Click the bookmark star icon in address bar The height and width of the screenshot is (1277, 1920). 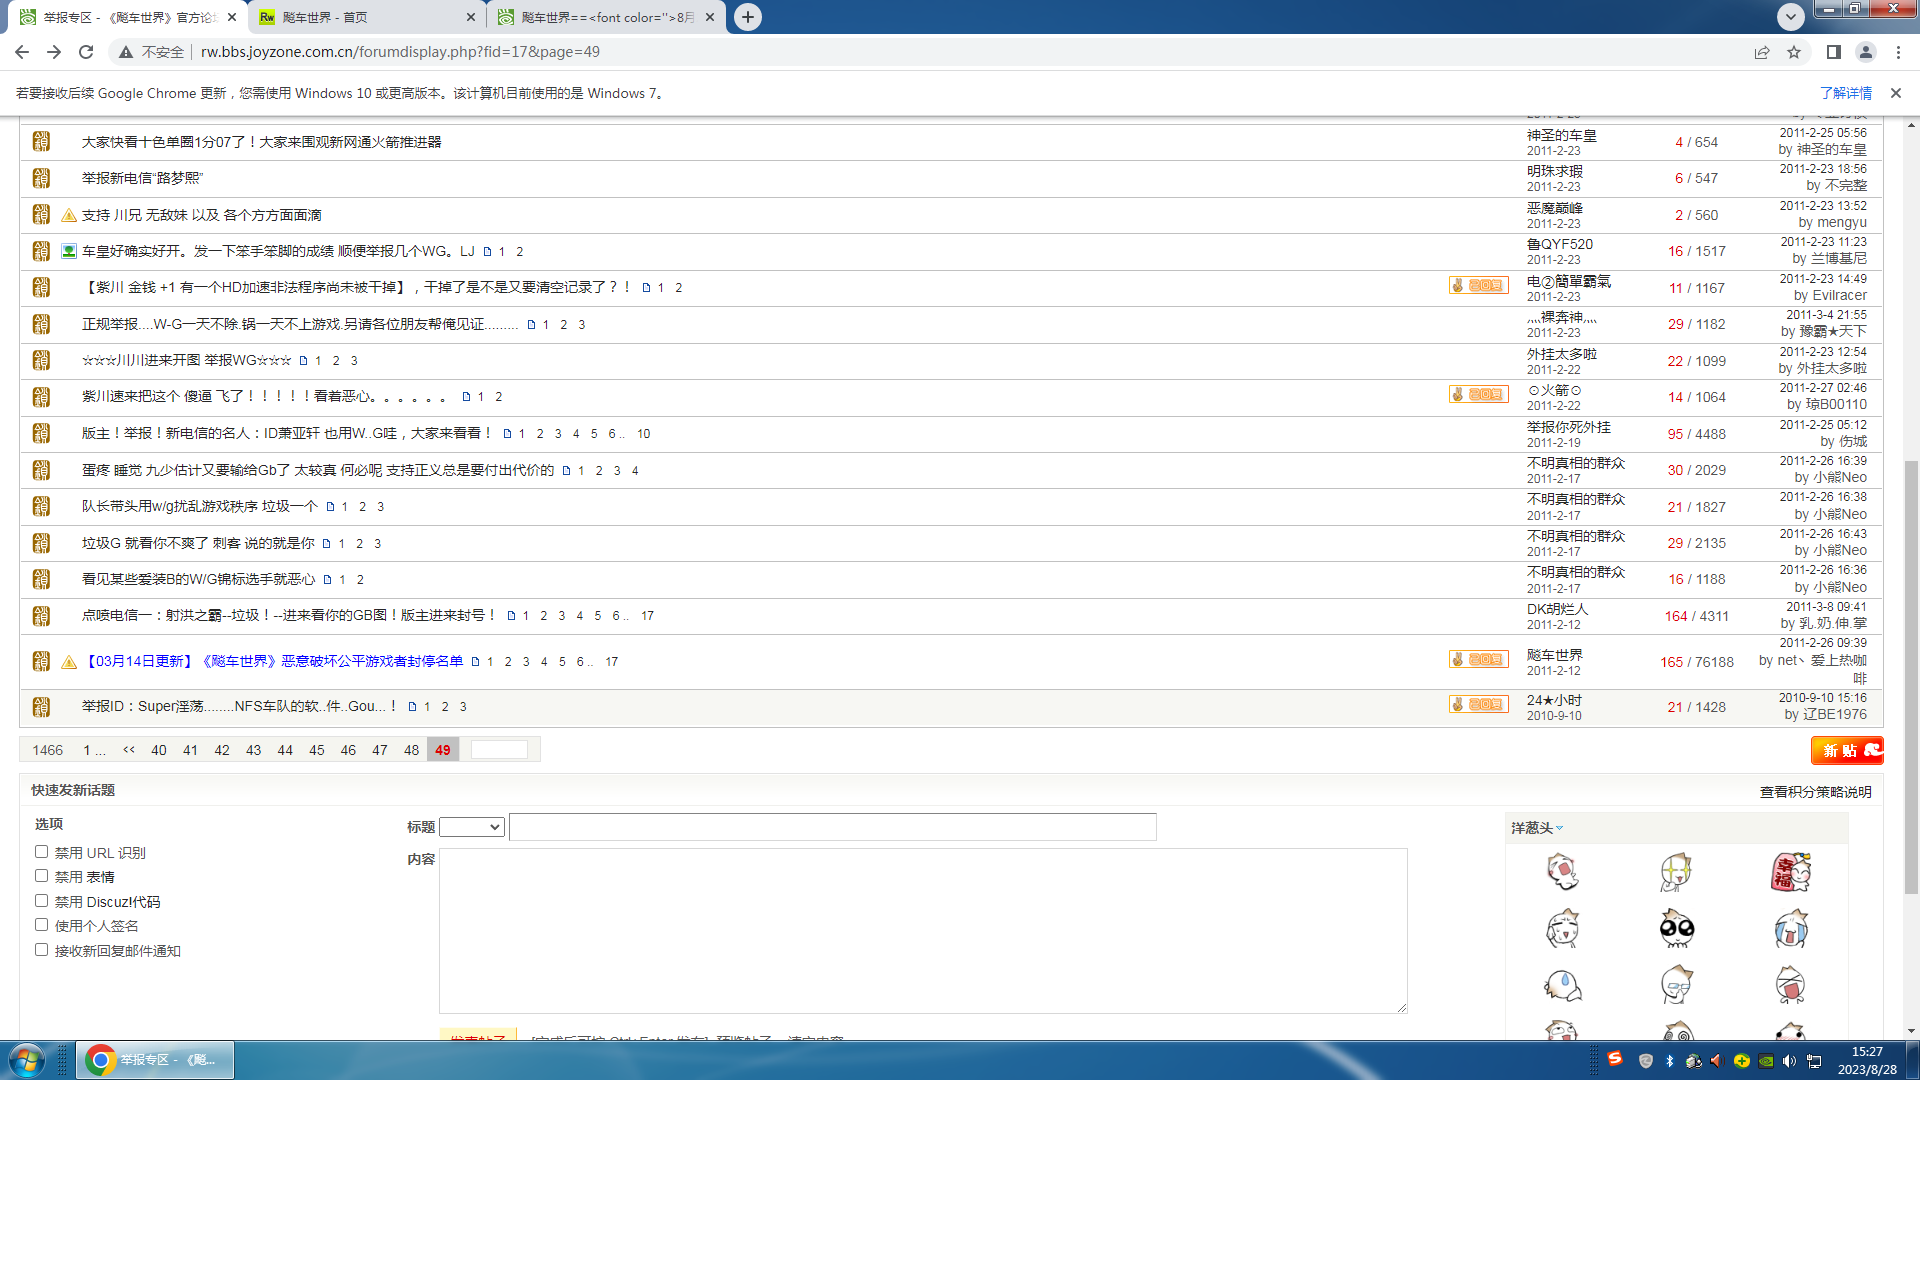point(1794,52)
